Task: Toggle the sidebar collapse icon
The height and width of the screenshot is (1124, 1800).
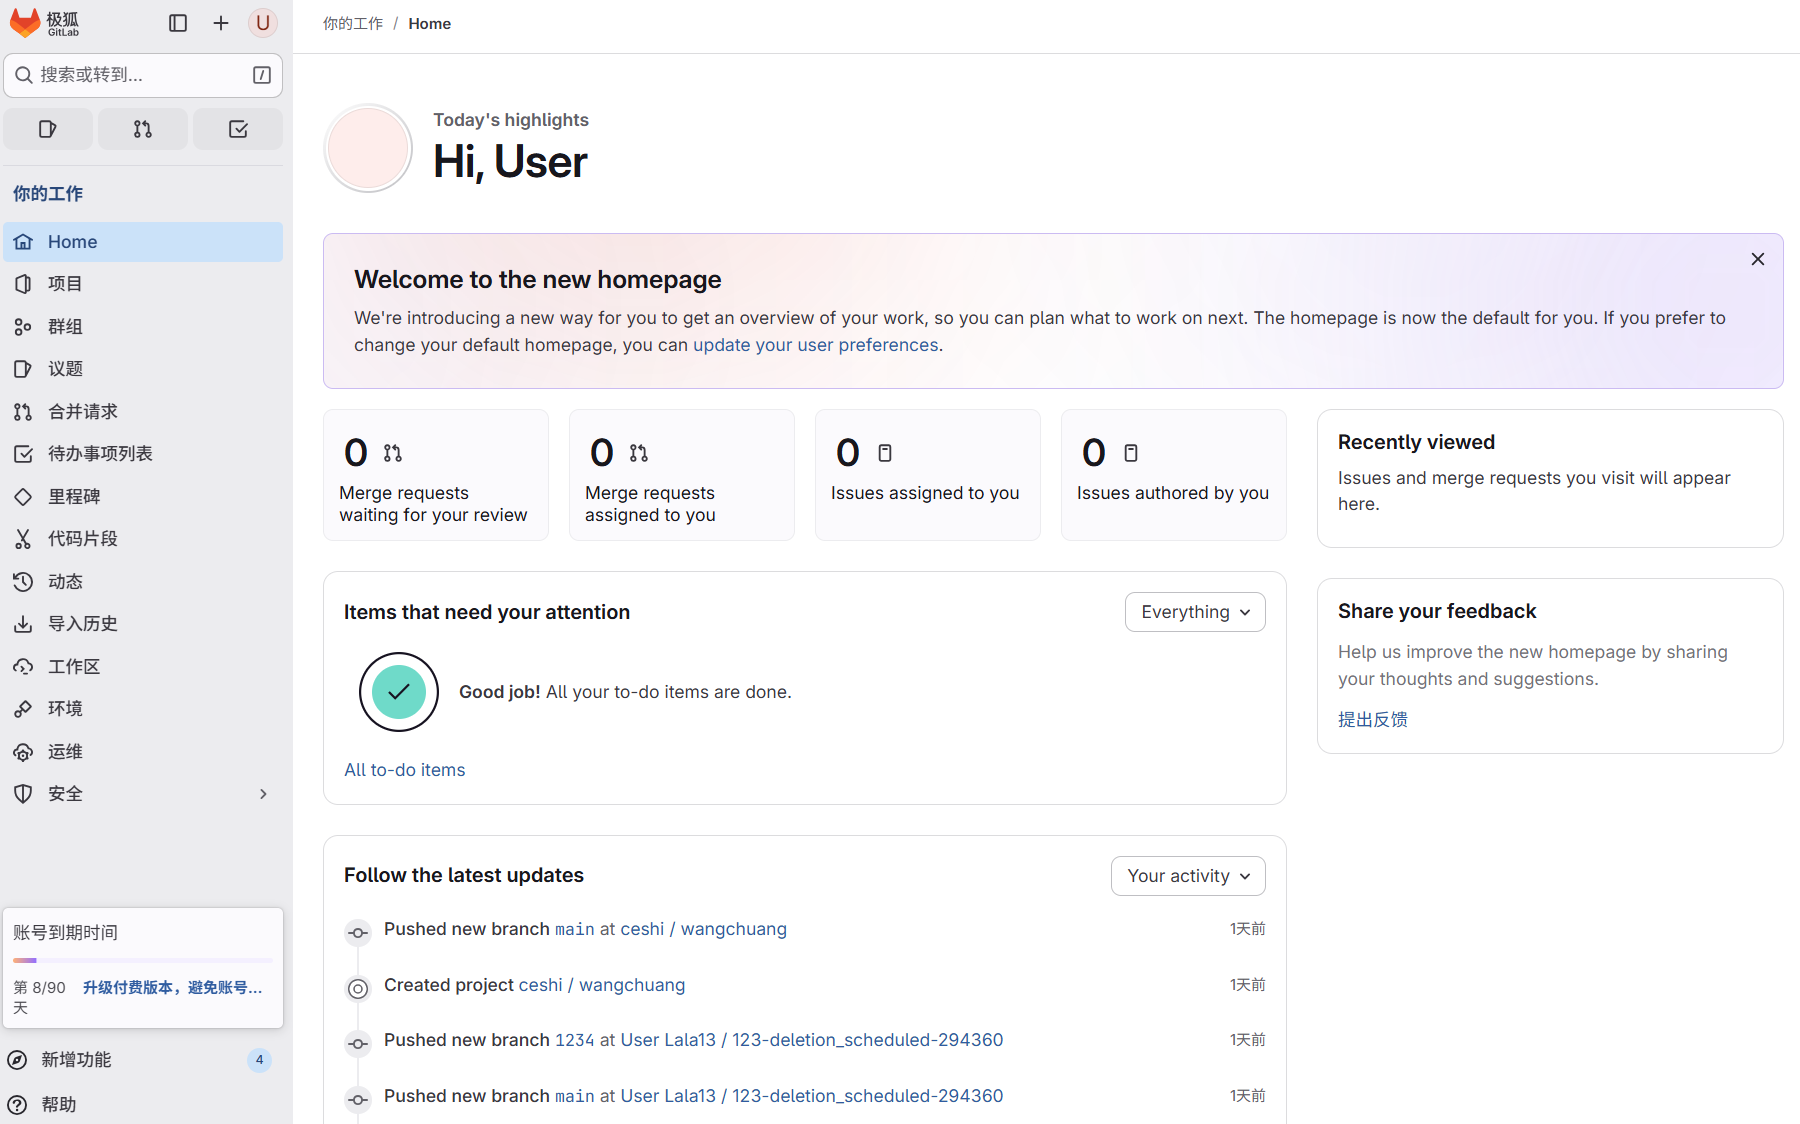Action: coord(178,23)
